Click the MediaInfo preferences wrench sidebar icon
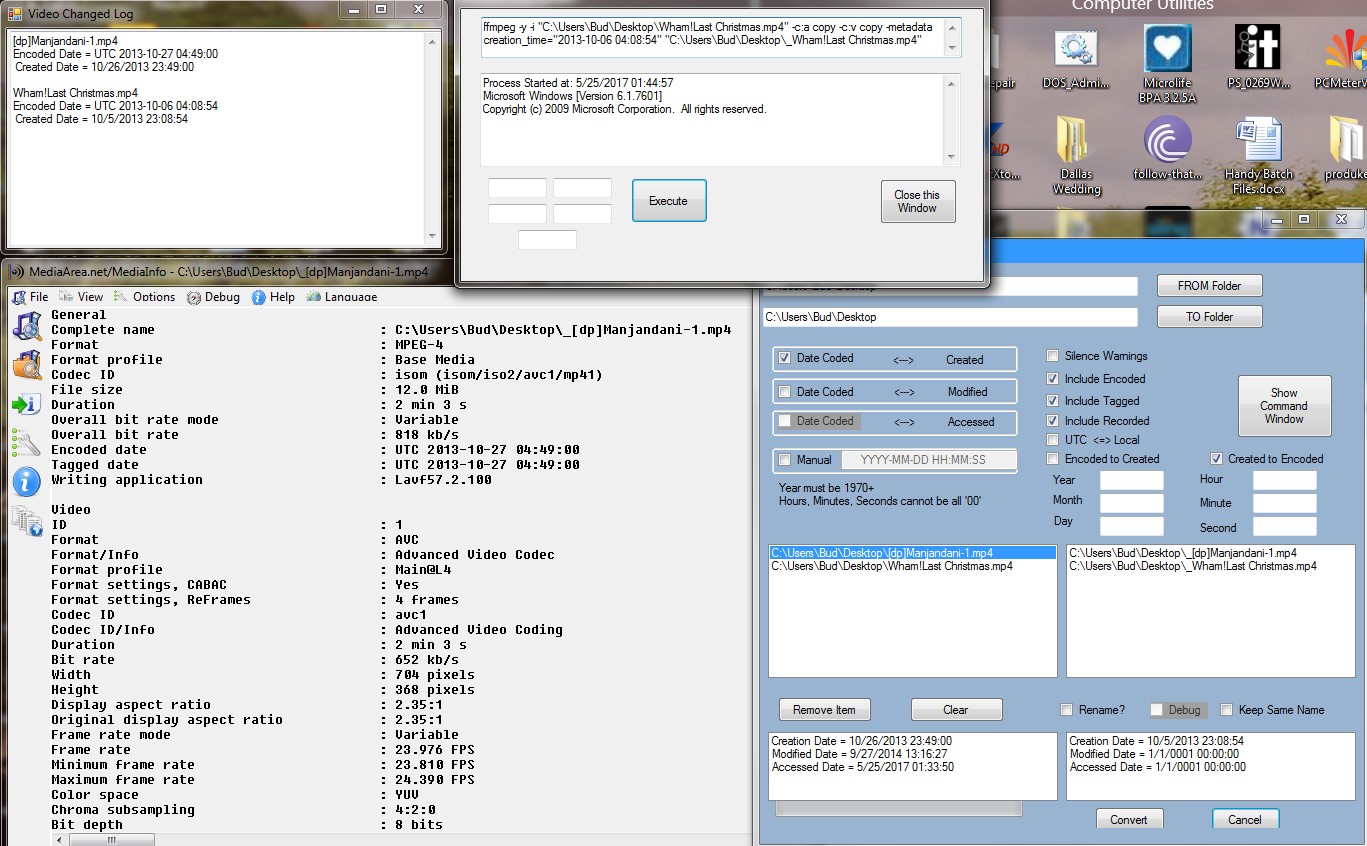 [x=26, y=442]
